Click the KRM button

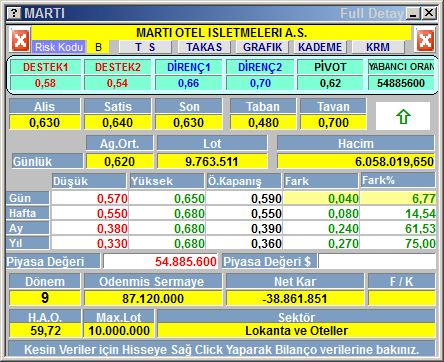(378, 47)
